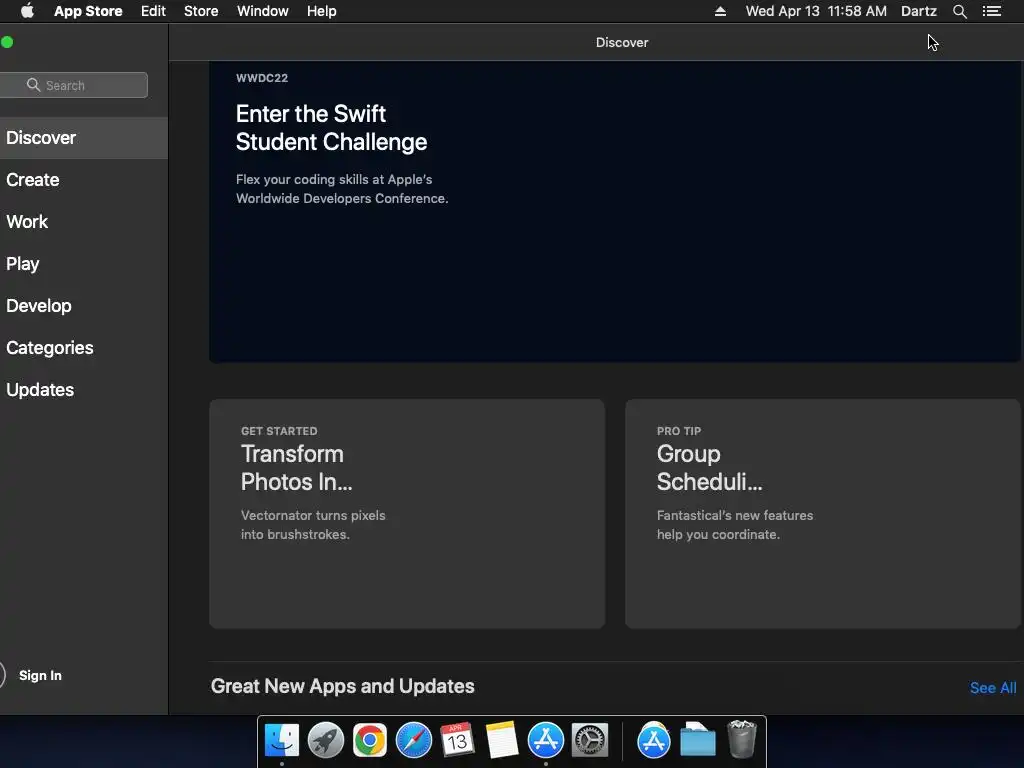Screen dimensions: 1024x768
Task: Show Updates in the sidebar
Action: [x=84, y=390]
